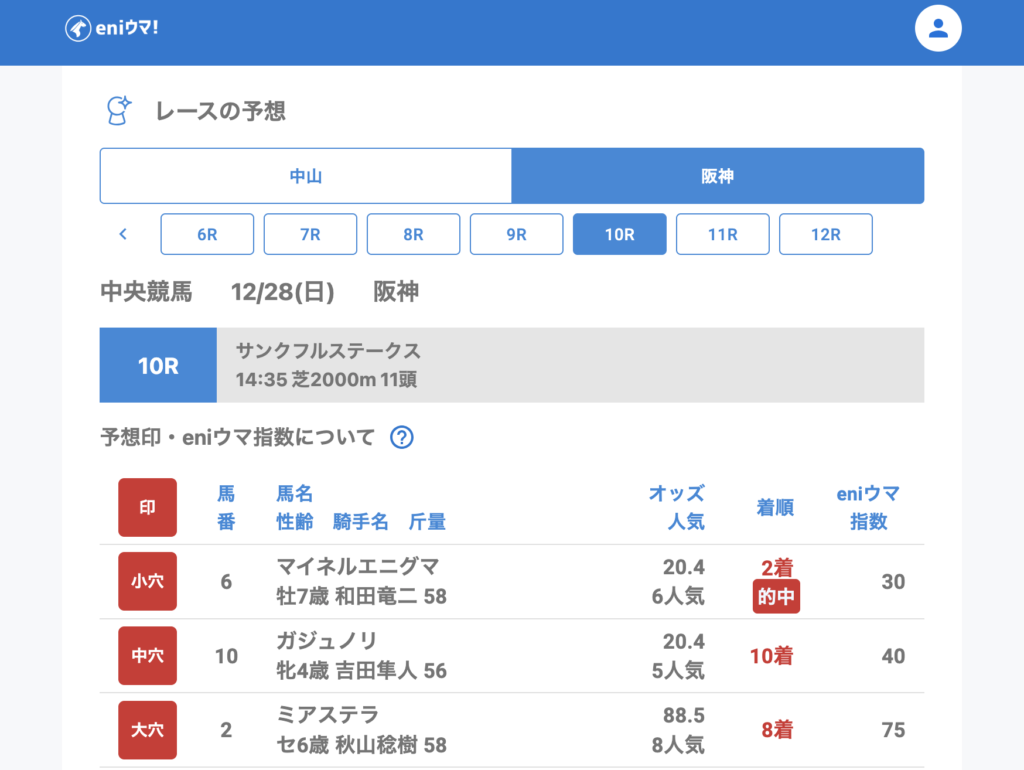Click the red 的中 badge
This screenshot has height=770, width=1024.
click(x=776, y=598)
